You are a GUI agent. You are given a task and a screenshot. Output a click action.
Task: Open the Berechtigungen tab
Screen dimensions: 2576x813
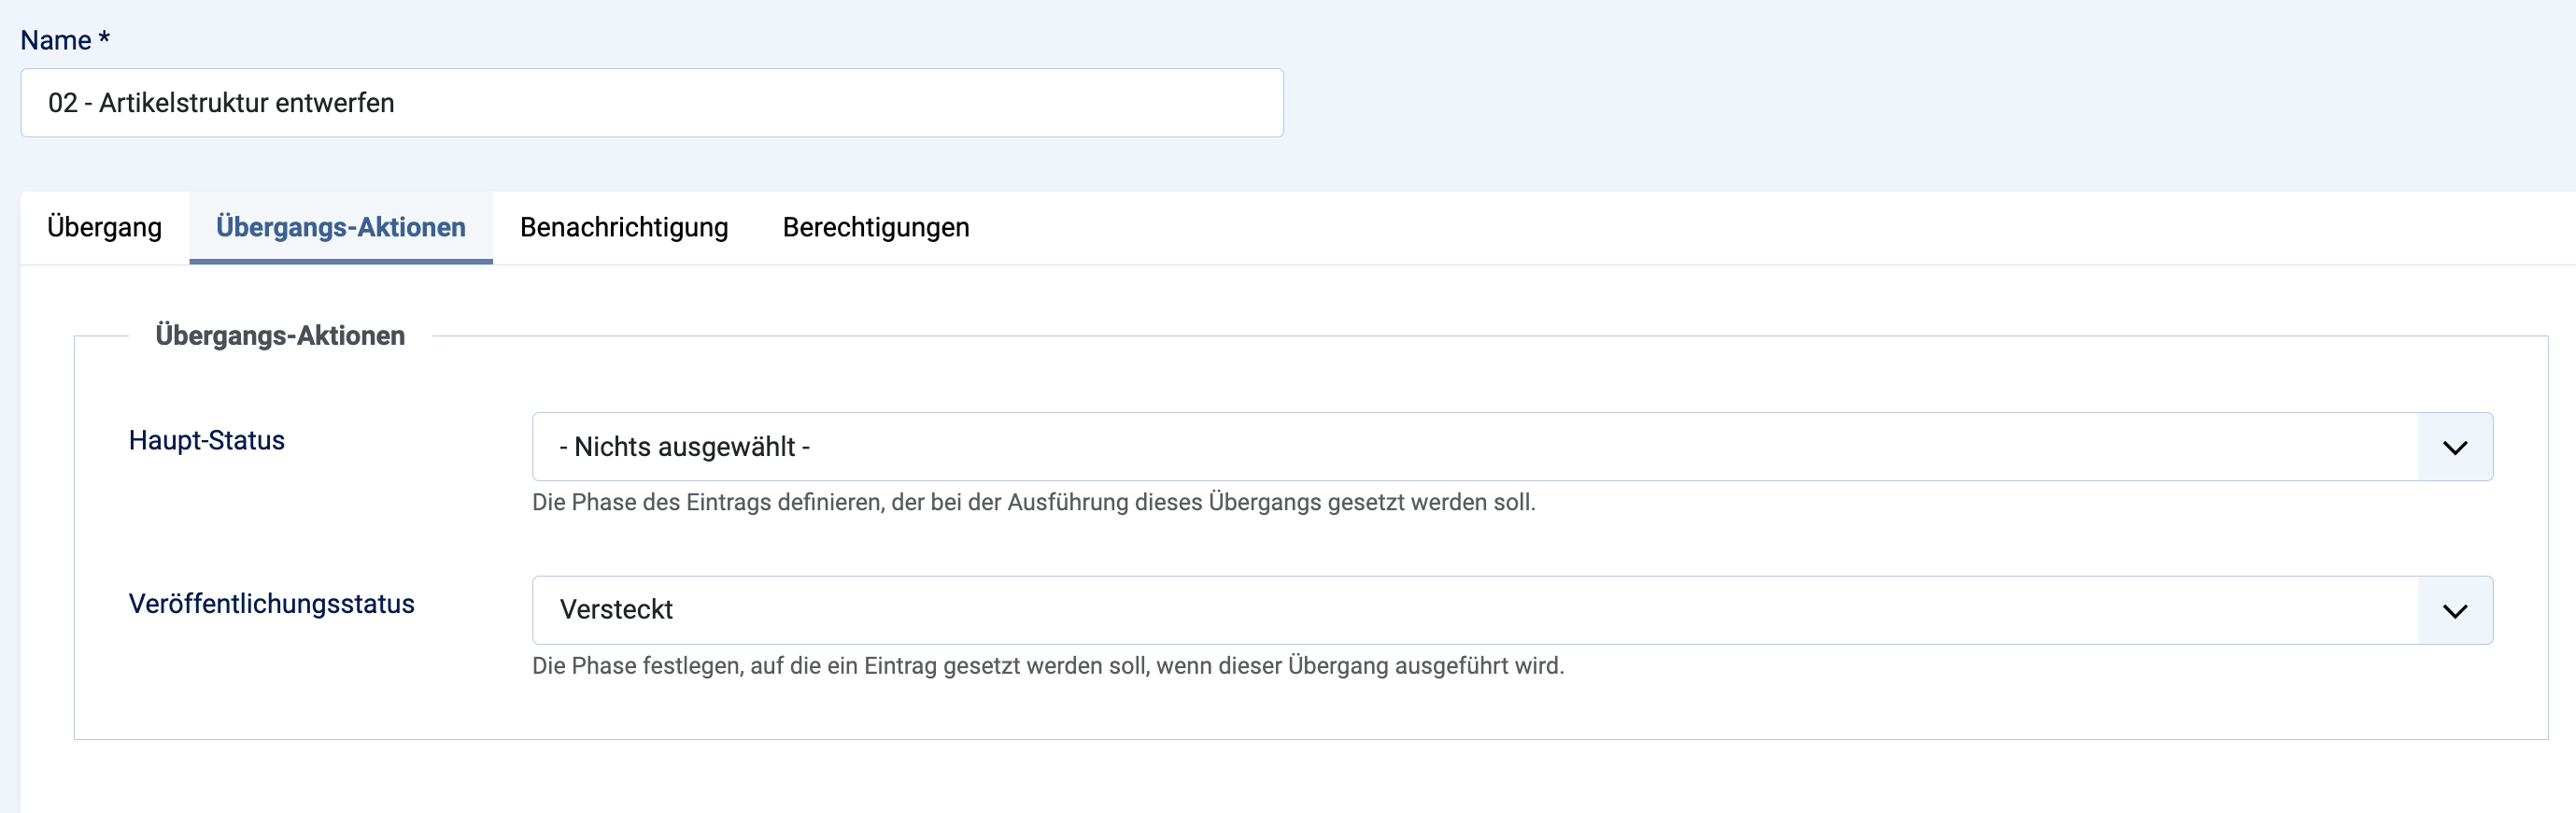coord(876,227)
